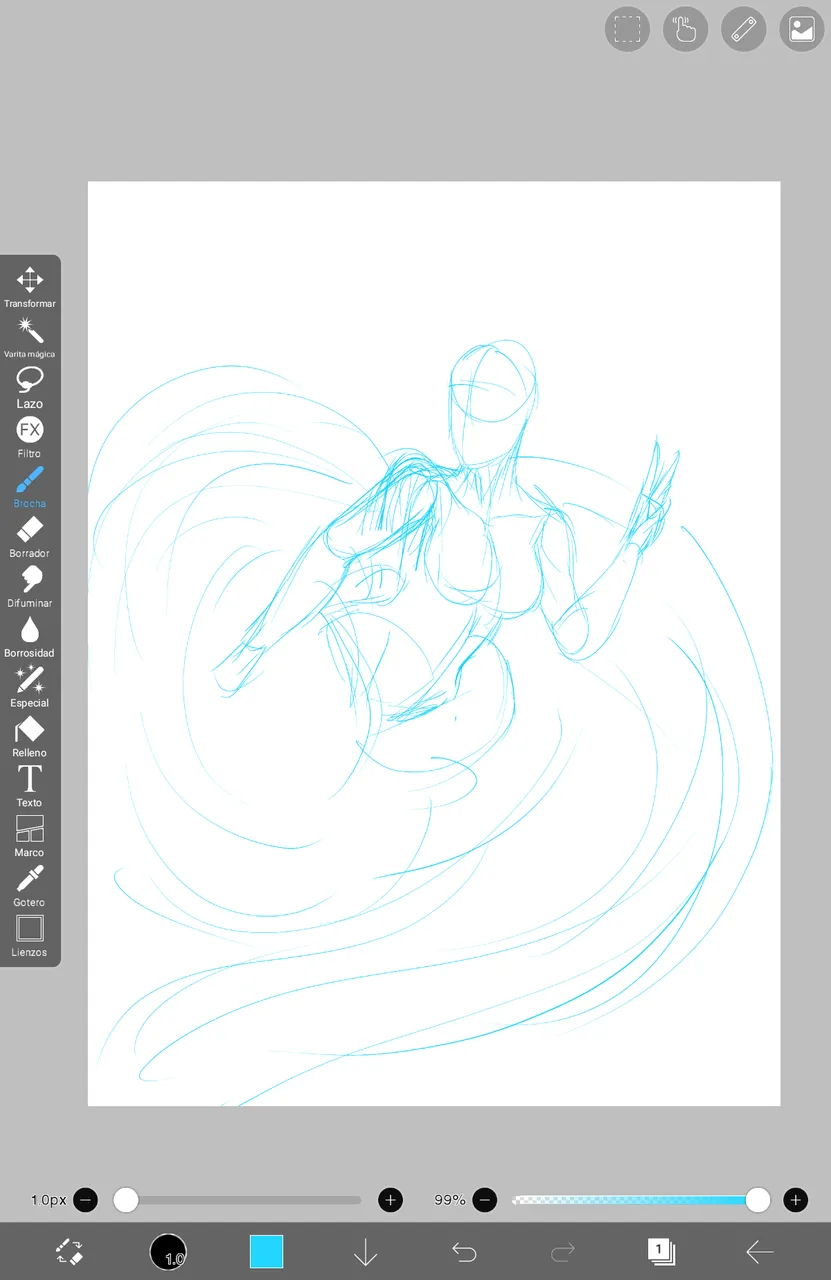Redo the last undone action
The image size is (831, 1280).
tap(563, 1251)
